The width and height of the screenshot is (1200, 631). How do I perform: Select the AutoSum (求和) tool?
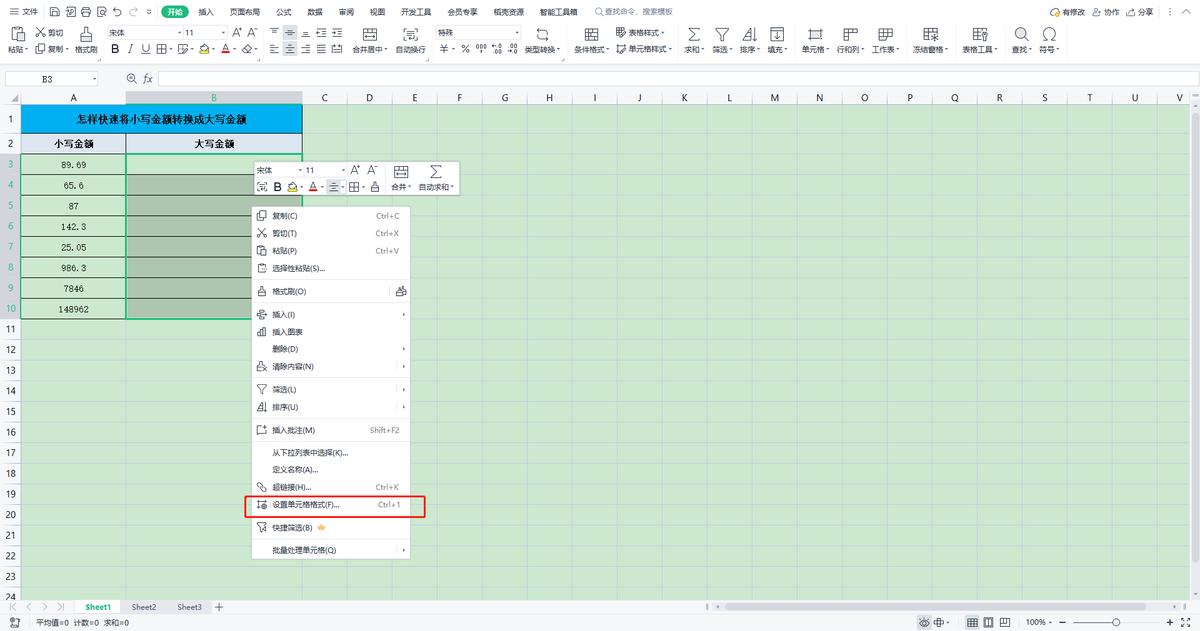pos(692,41)
